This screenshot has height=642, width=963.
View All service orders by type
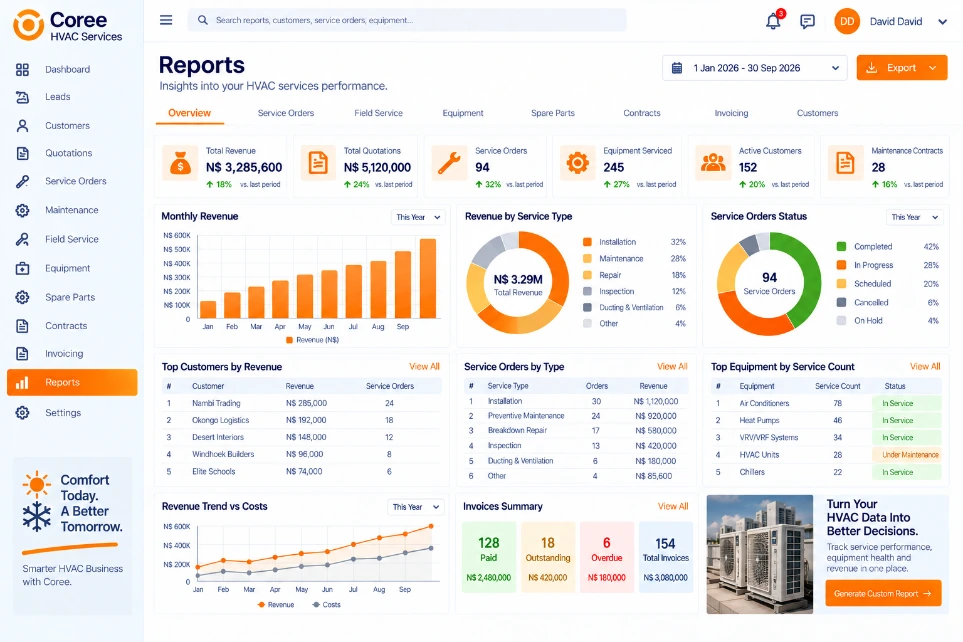point(672,367)
